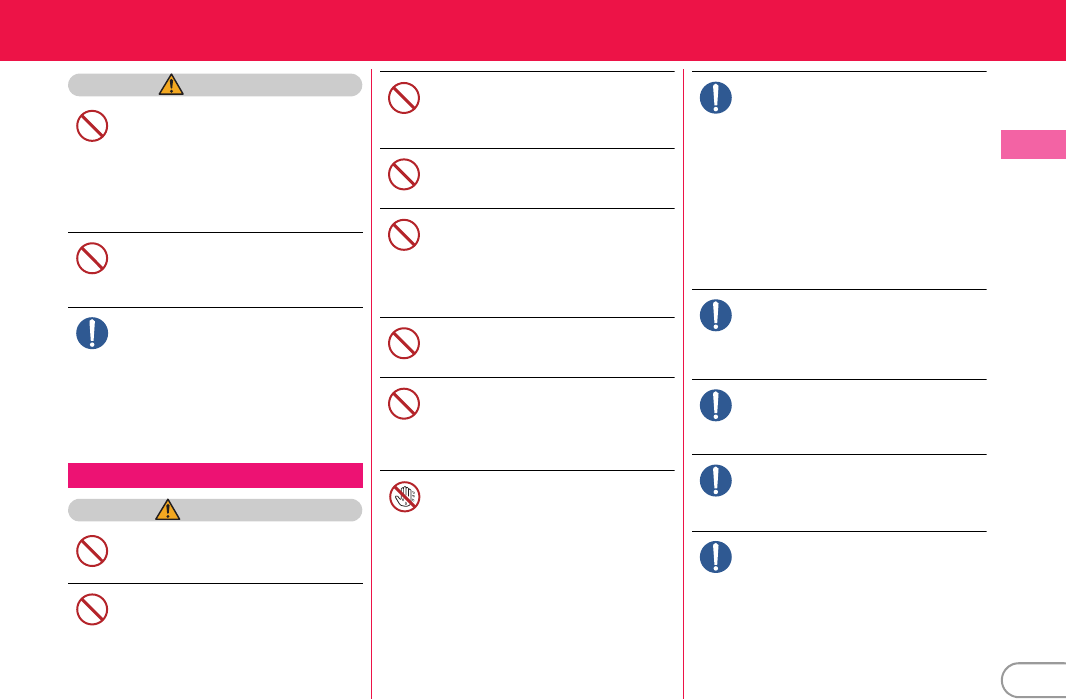
Task: Click the topmost blue exclamation icon in the right column
Action: tap(716, 98)
